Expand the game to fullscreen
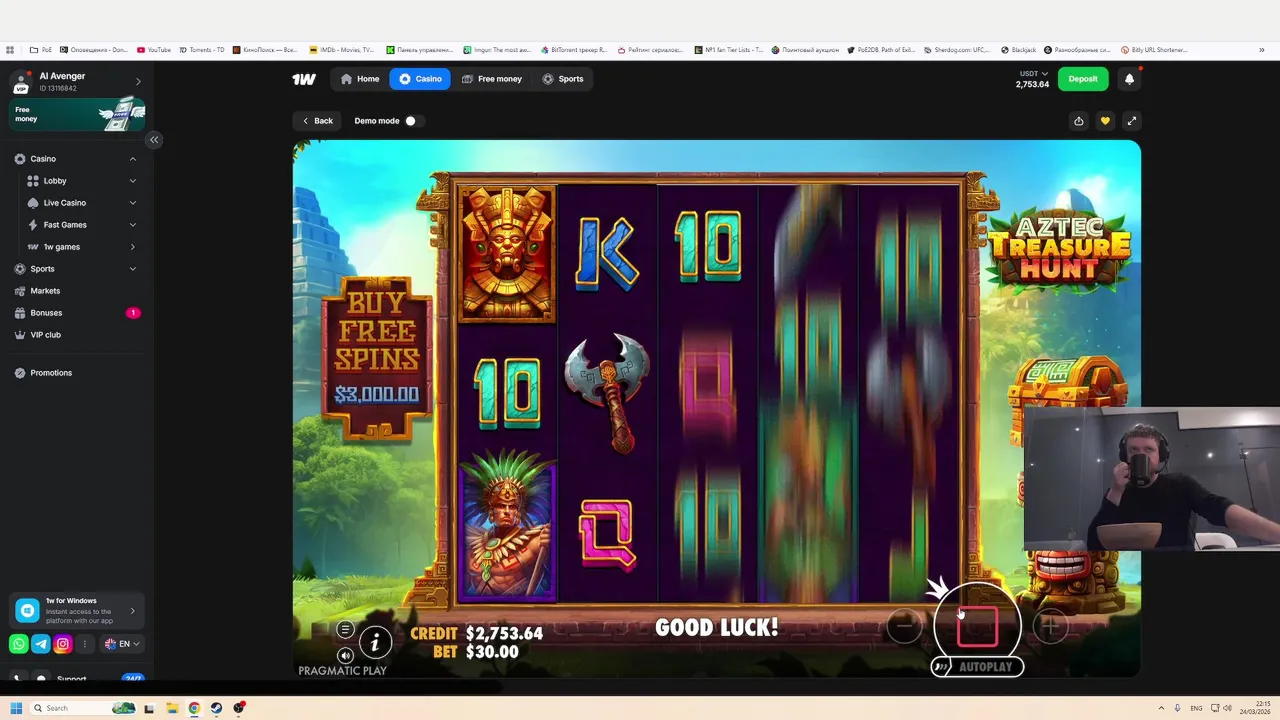Image resolution: width=1280 pixels, height=720 pixels. tap(1132, 121)
